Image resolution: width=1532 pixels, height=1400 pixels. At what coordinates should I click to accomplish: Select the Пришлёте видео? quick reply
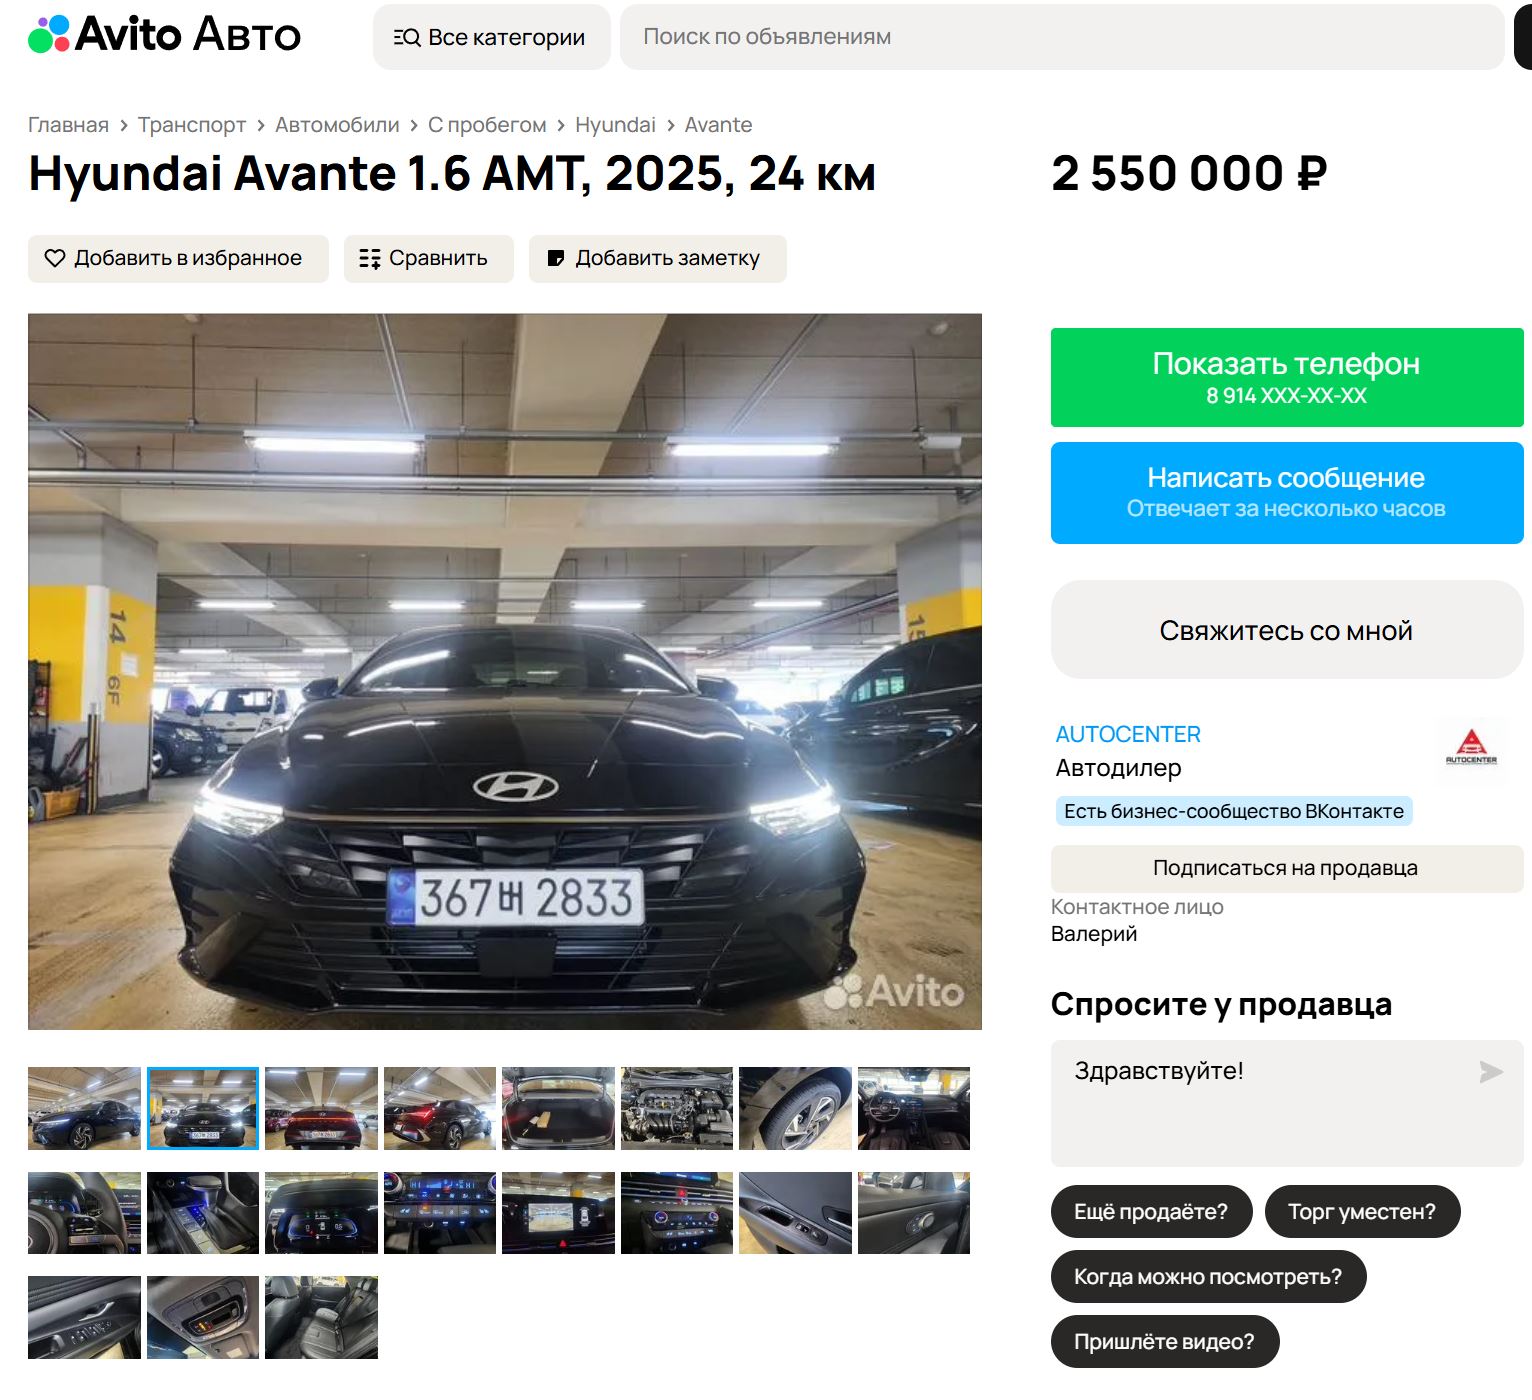1165,1341
